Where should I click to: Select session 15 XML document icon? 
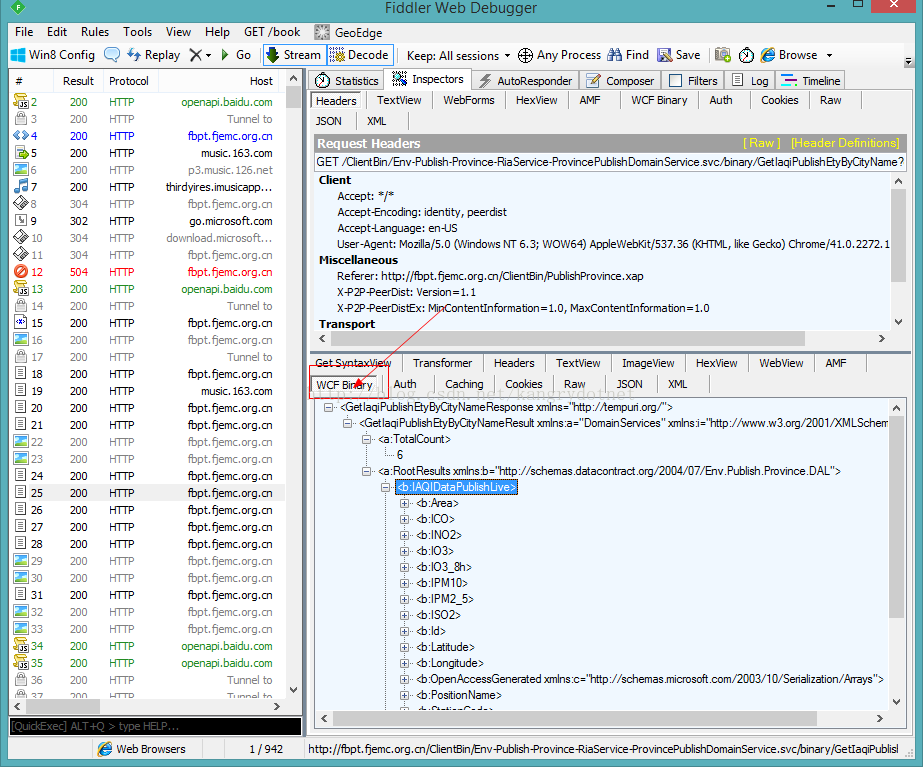pyautogui.click(x=21, y=323)
